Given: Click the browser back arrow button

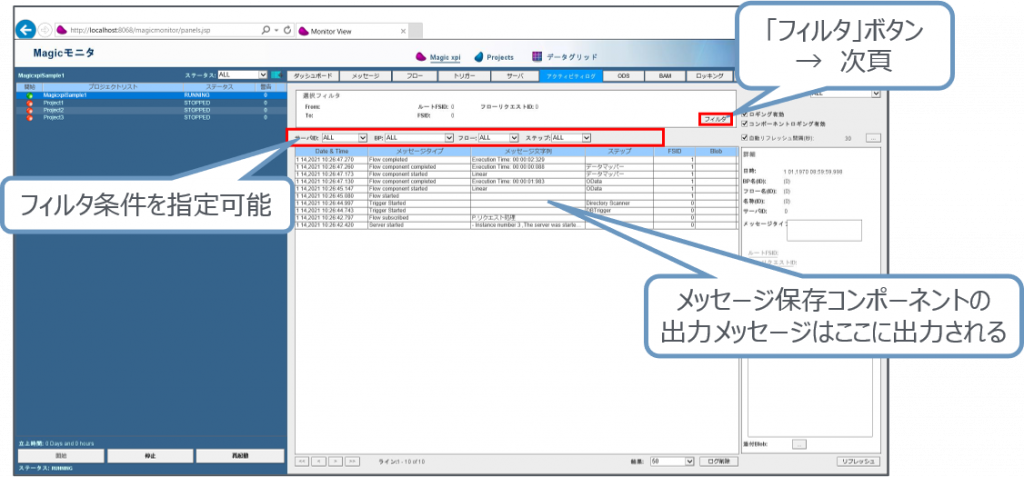Looking at the screenshot, I should (25, 29).
